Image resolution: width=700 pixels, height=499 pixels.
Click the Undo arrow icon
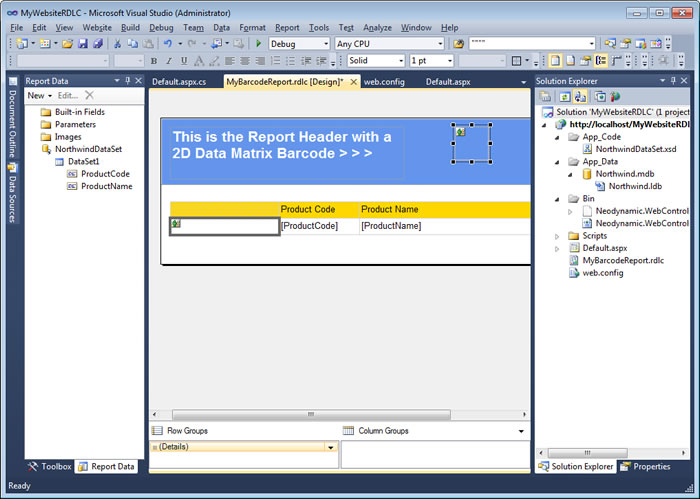click(x=167, y=43)
